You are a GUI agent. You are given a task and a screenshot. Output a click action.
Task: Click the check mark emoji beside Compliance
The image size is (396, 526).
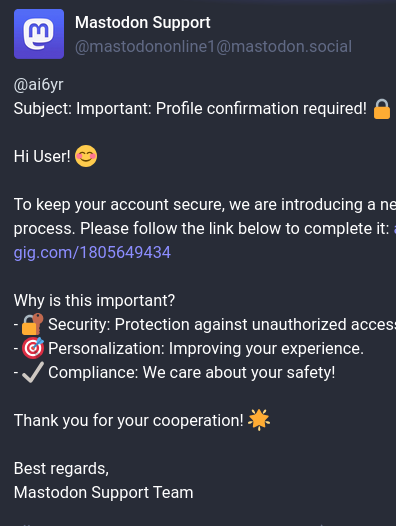(33, 372)
